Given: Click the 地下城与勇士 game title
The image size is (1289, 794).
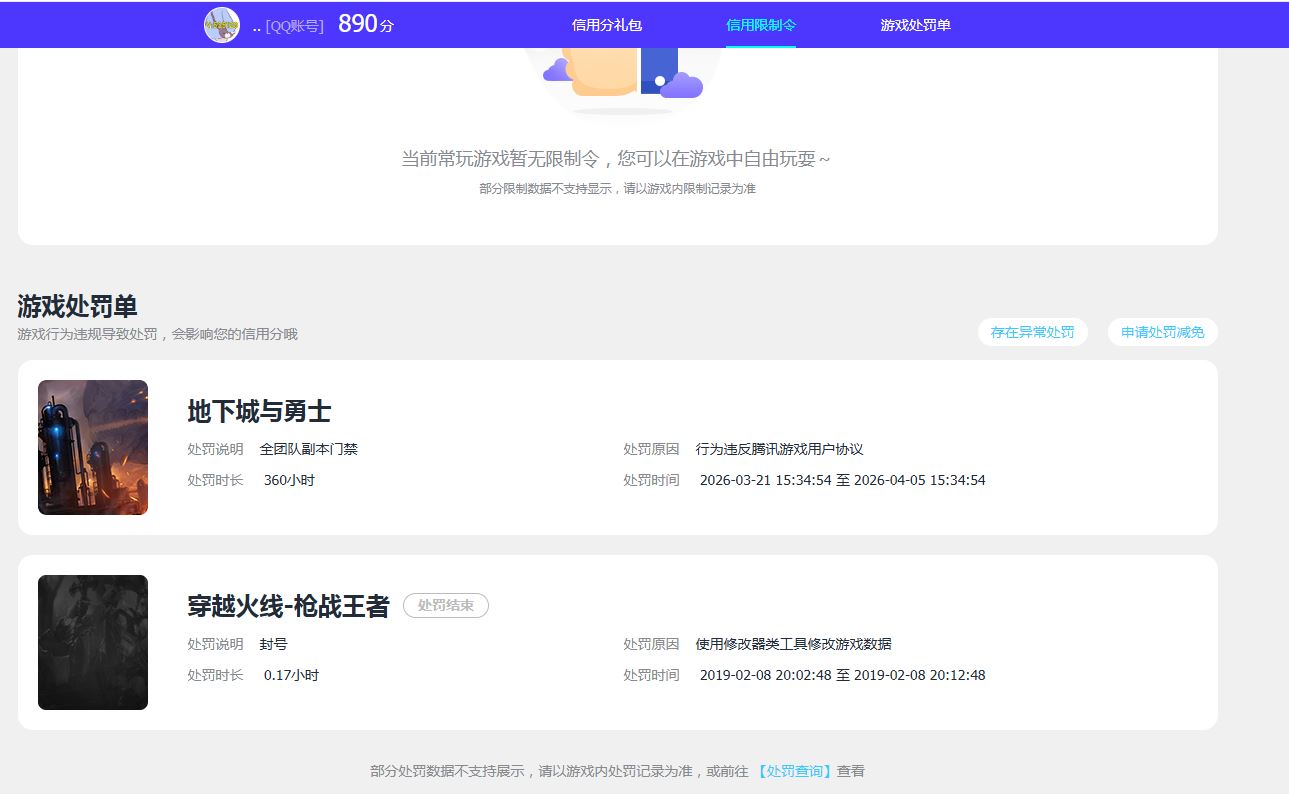Looking at the screenshot, I should click(259, 411).
